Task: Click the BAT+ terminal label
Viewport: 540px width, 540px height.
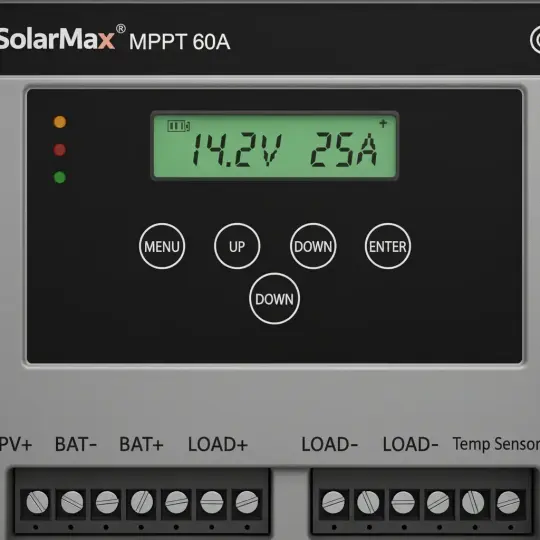Action: click(x=141, y=444)
